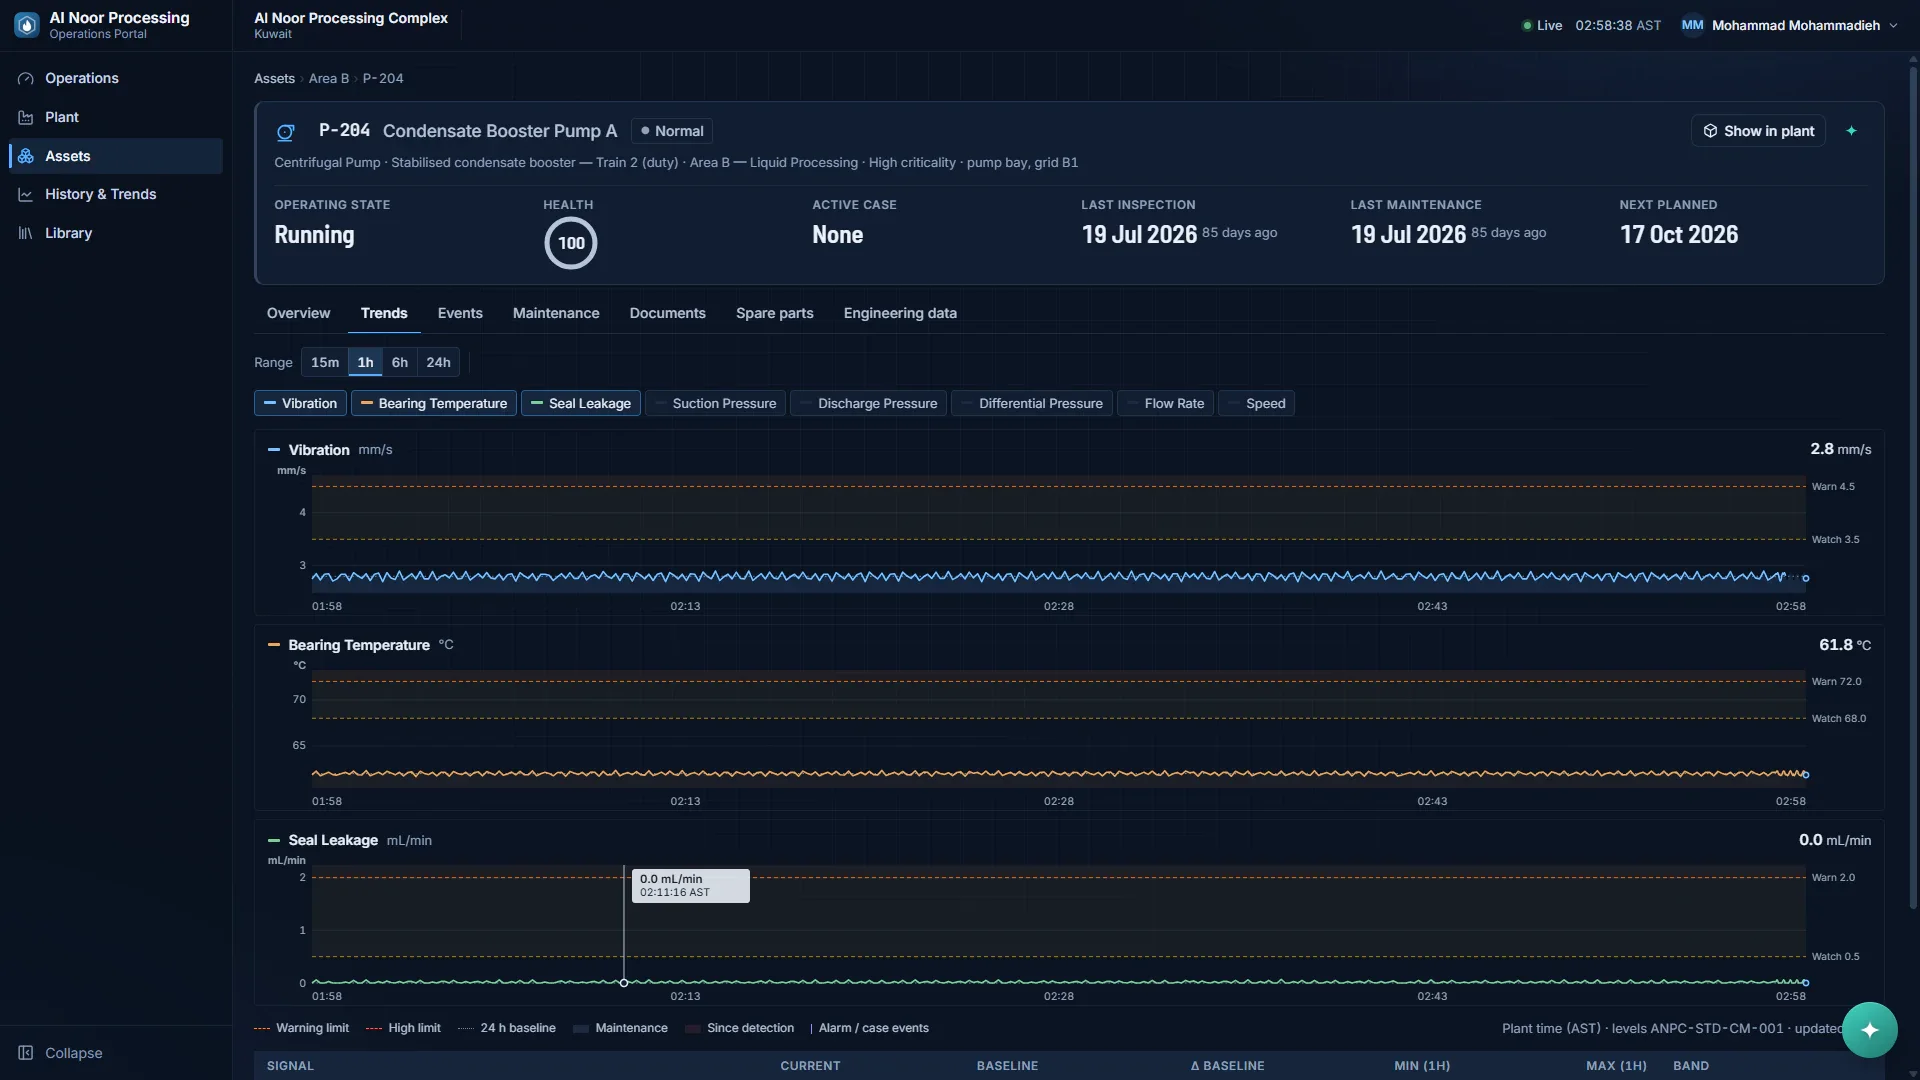The width and height of the screenshot is (1920, 1080).
Task: Select the 1h range
Action: [x=366, y=362]
